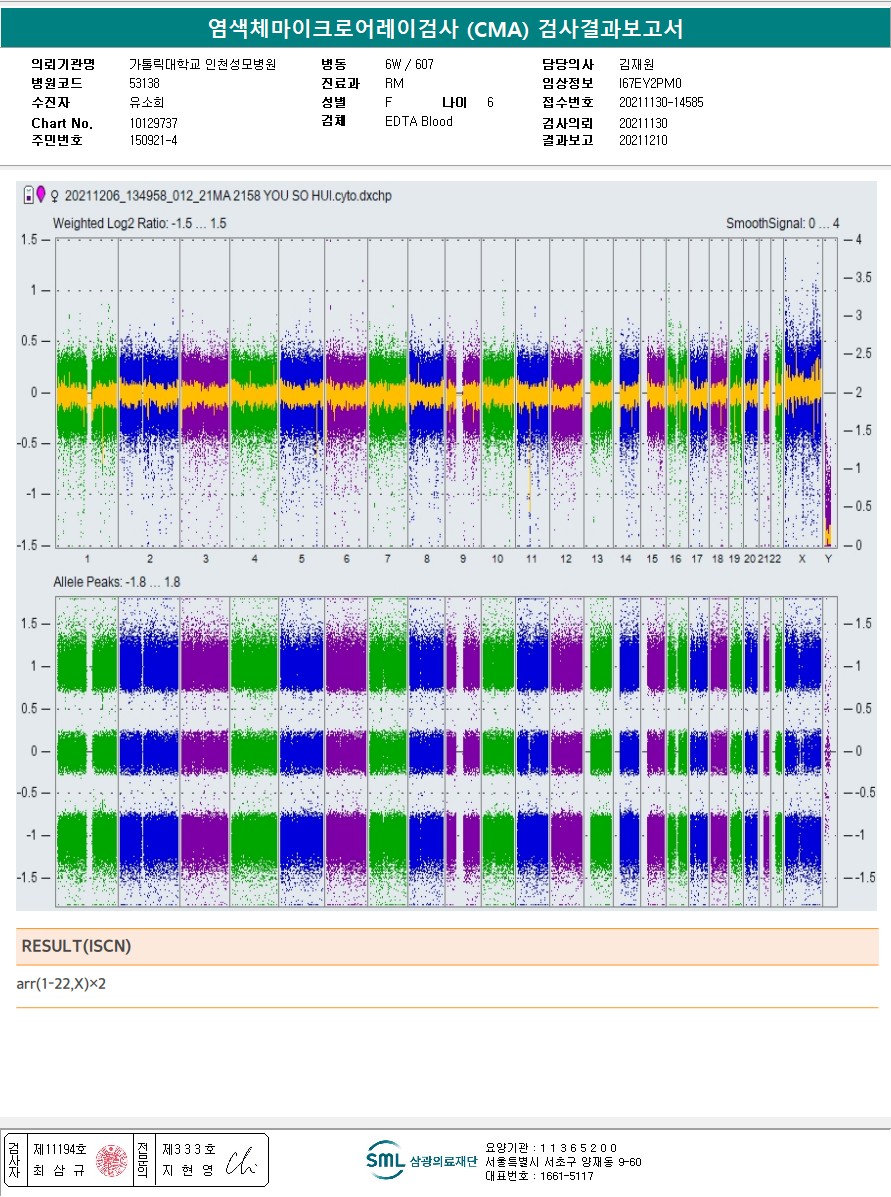Click the sample file icon before the filename

pyautogui.click(x=28, y=195)
